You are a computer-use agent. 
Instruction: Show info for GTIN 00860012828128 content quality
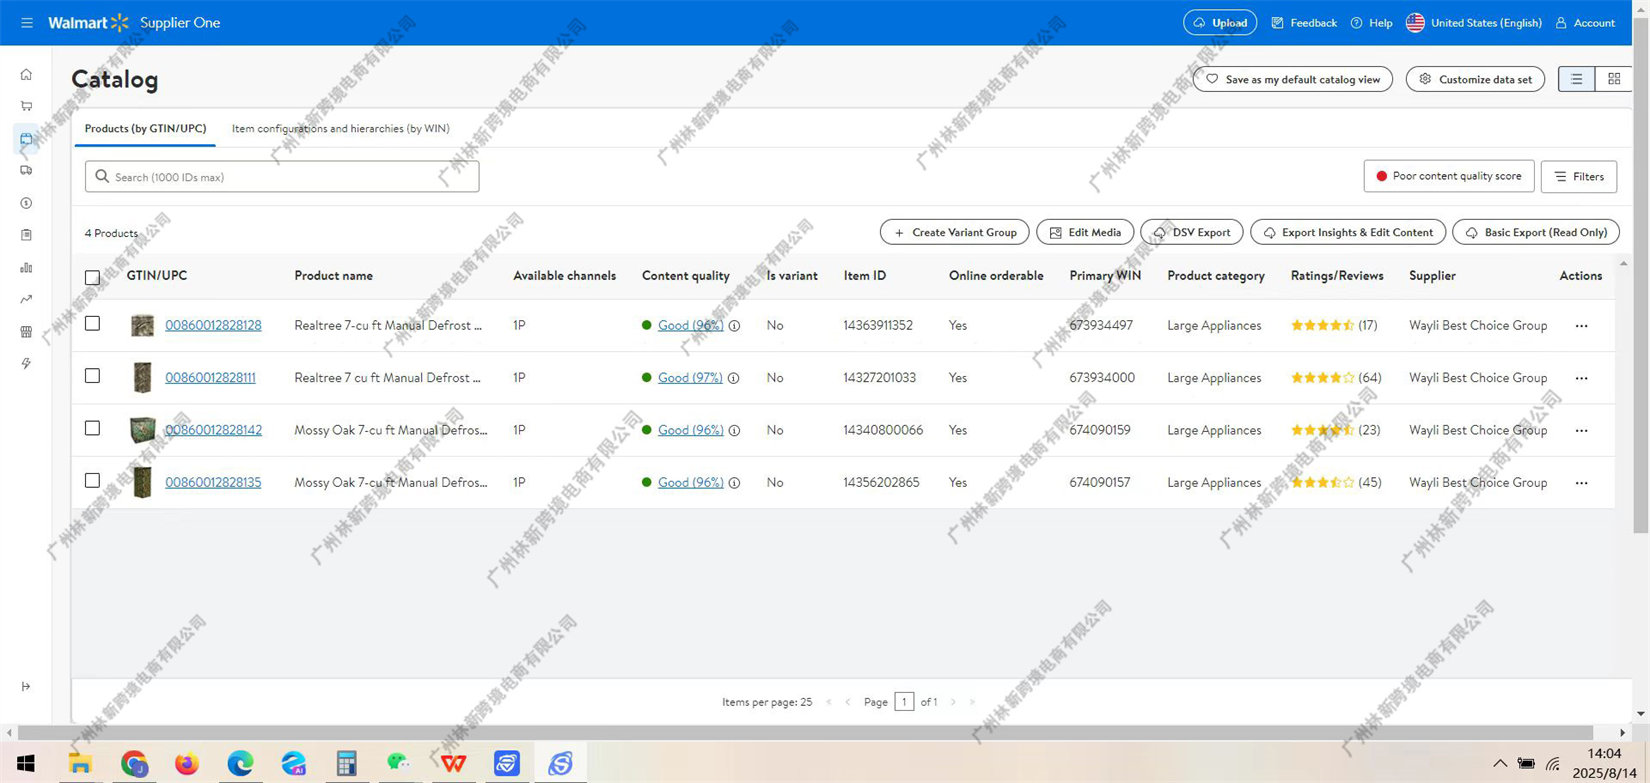(734, 326)
